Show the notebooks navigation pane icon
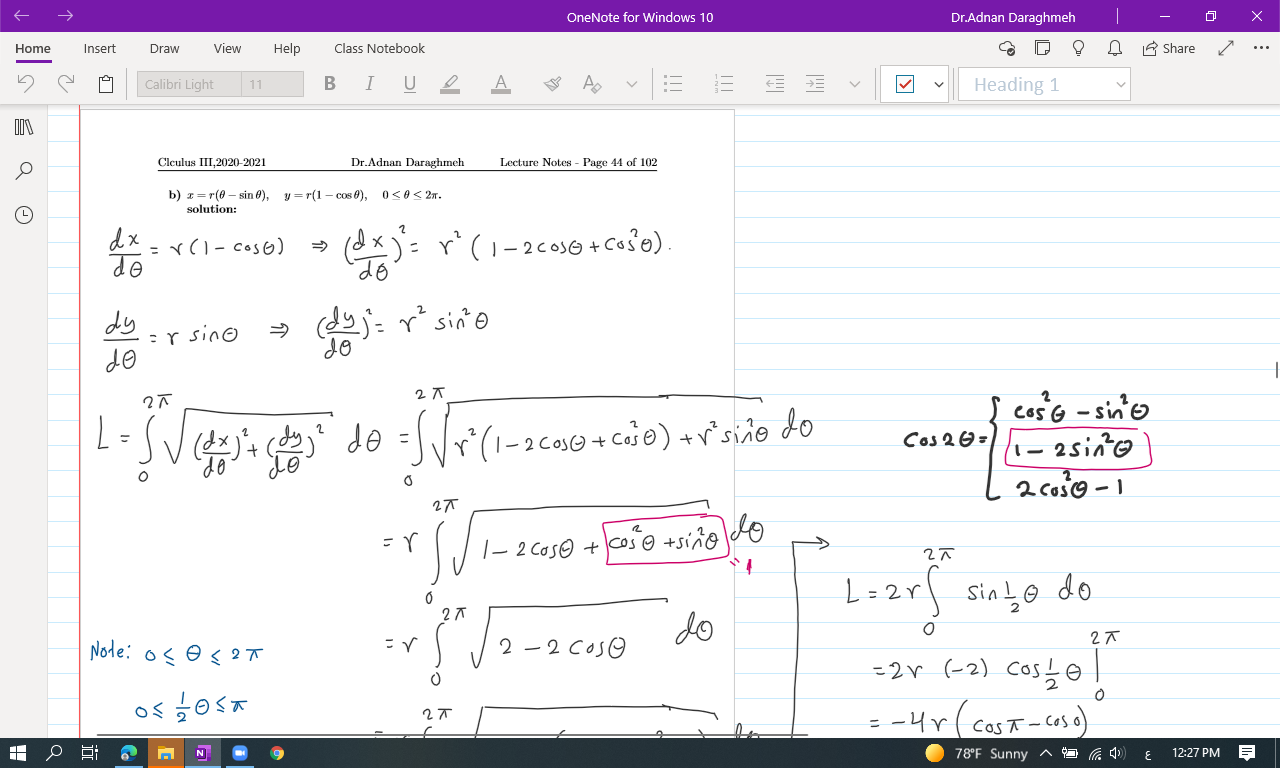This screenshot has width=1280, height=768. click(x=24, y=127)
